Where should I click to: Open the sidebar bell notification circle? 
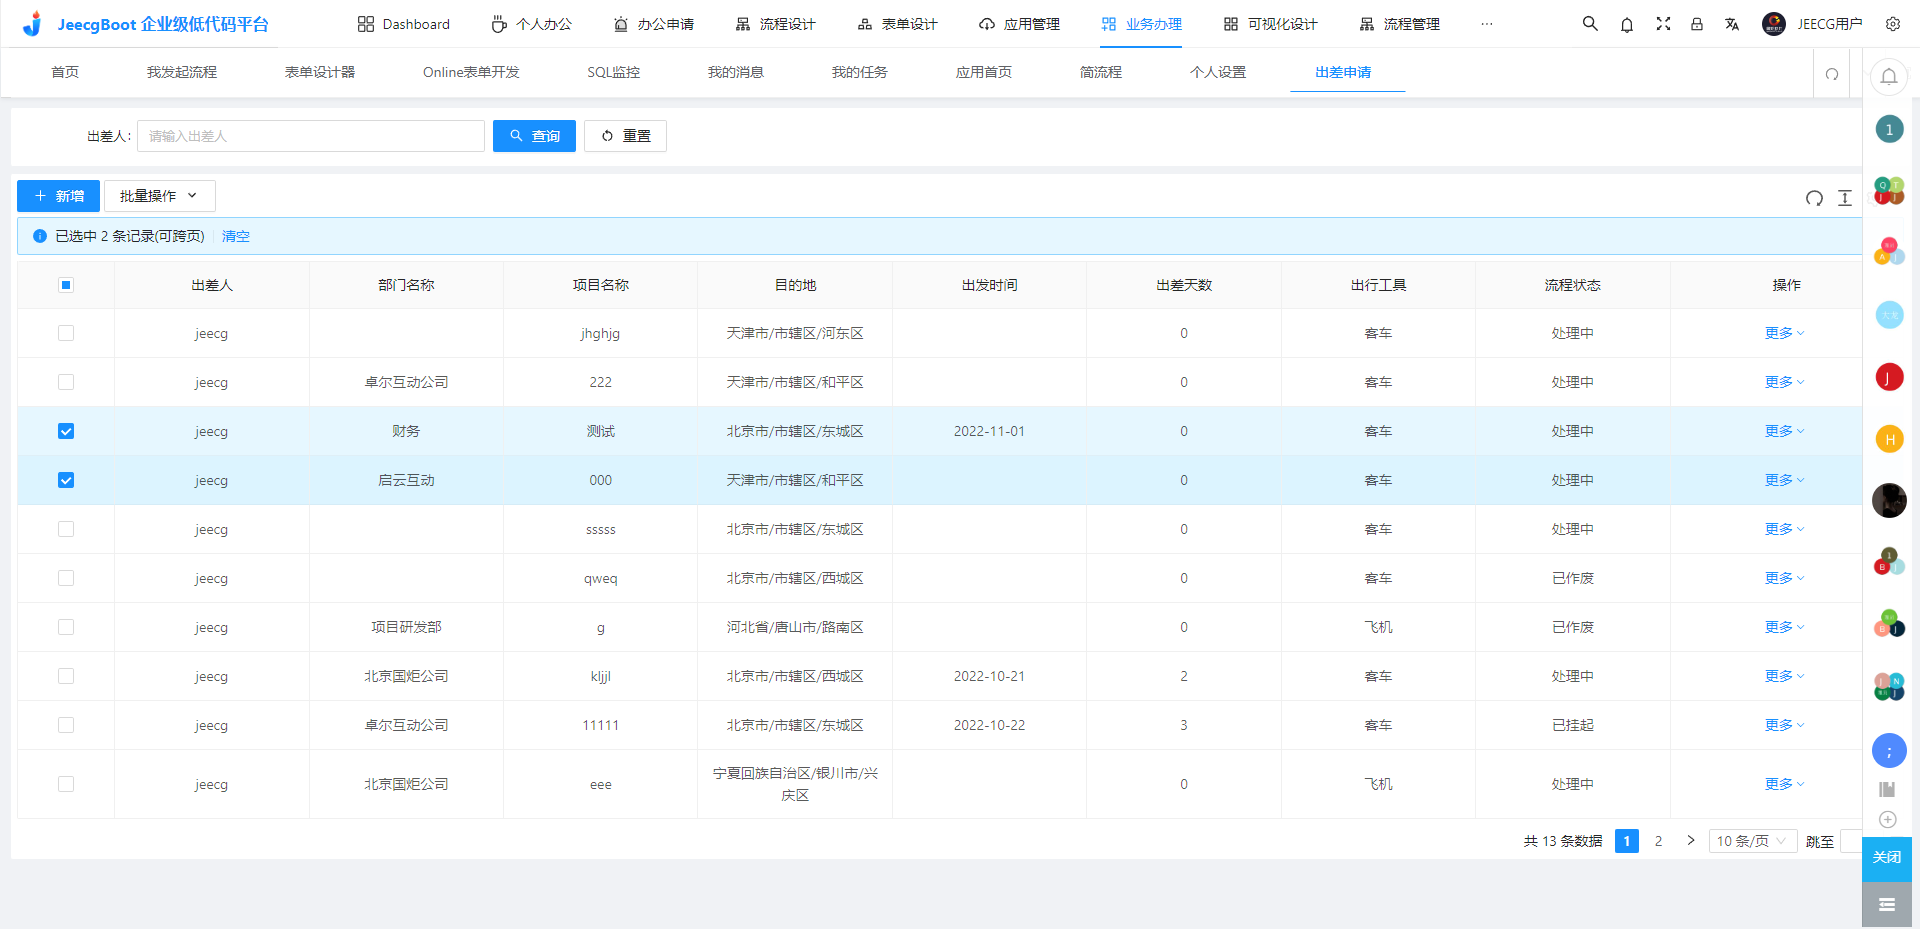tap(1889, 76)
